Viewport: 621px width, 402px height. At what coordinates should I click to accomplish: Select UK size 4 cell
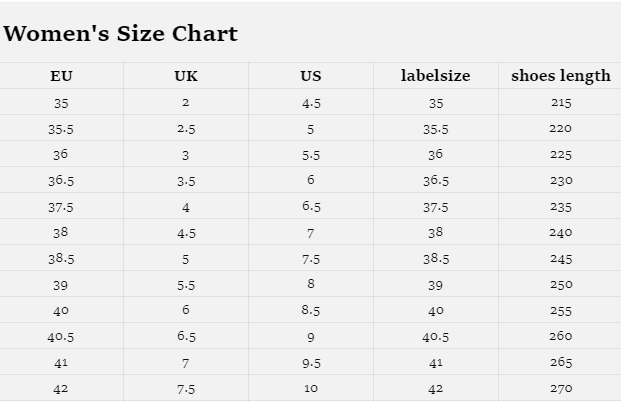(186, 207)
